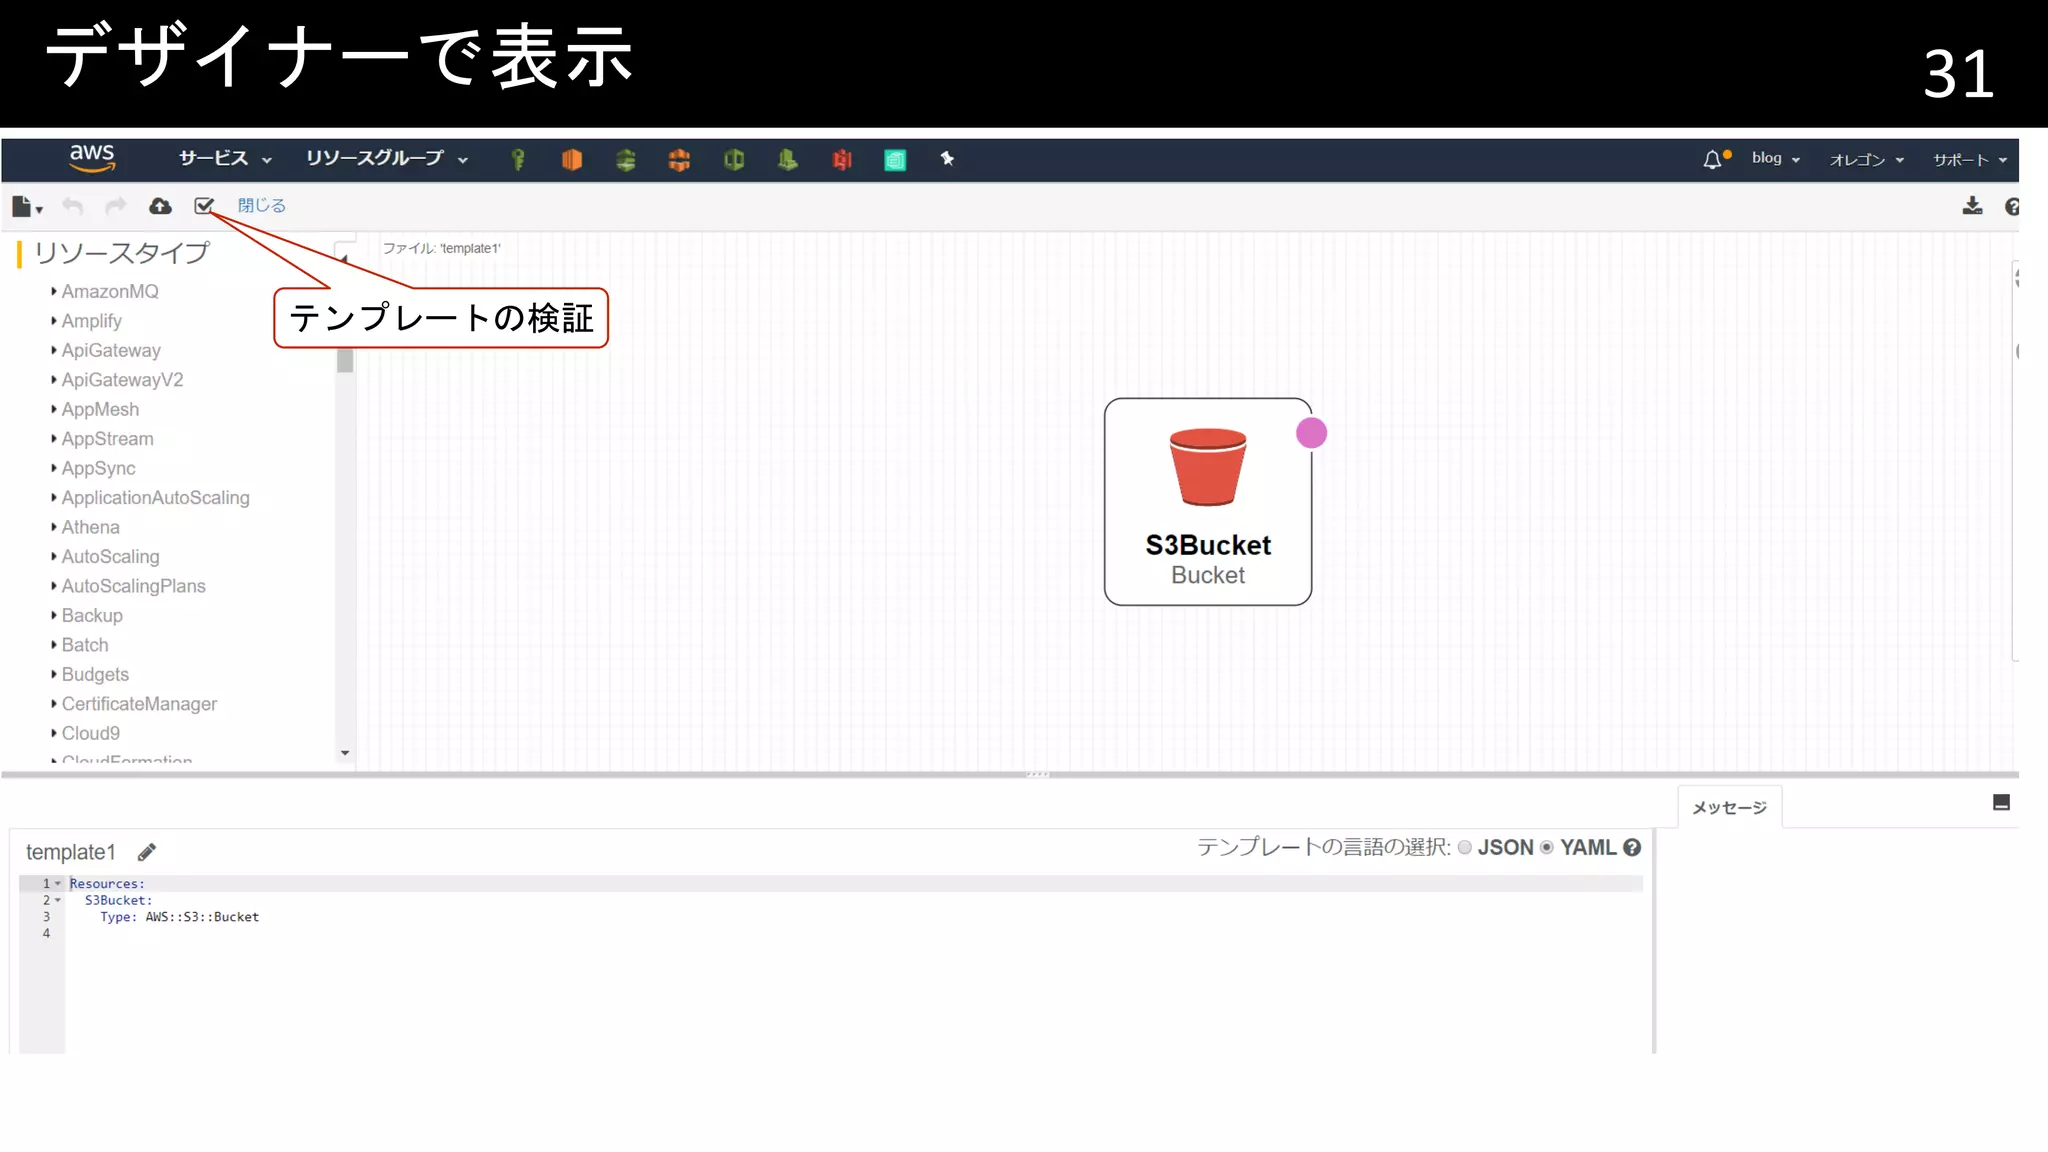Select JSON template language

(x=1465, y=848)
